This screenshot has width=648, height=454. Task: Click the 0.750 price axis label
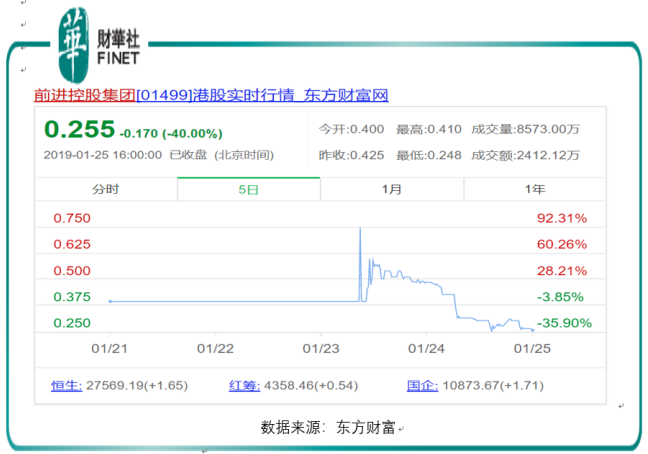tap(72, 218)
